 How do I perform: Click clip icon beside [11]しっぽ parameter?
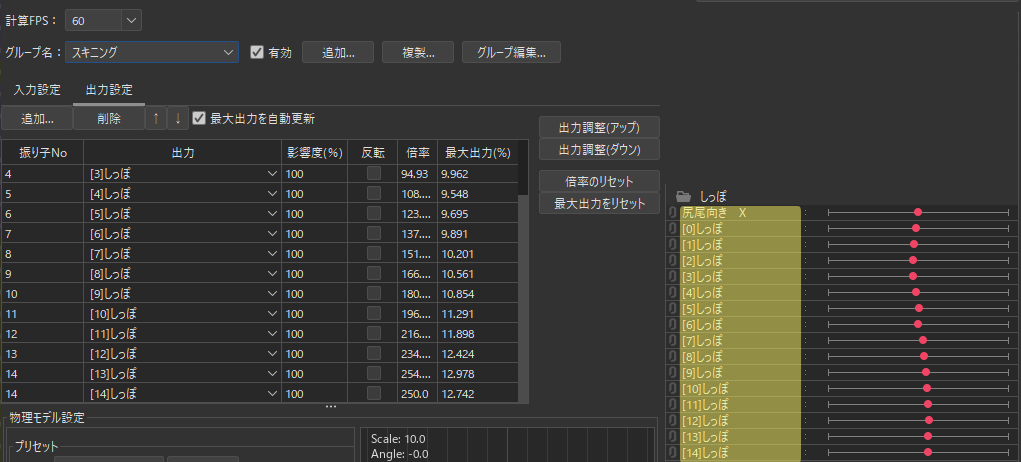coord(673,404)
